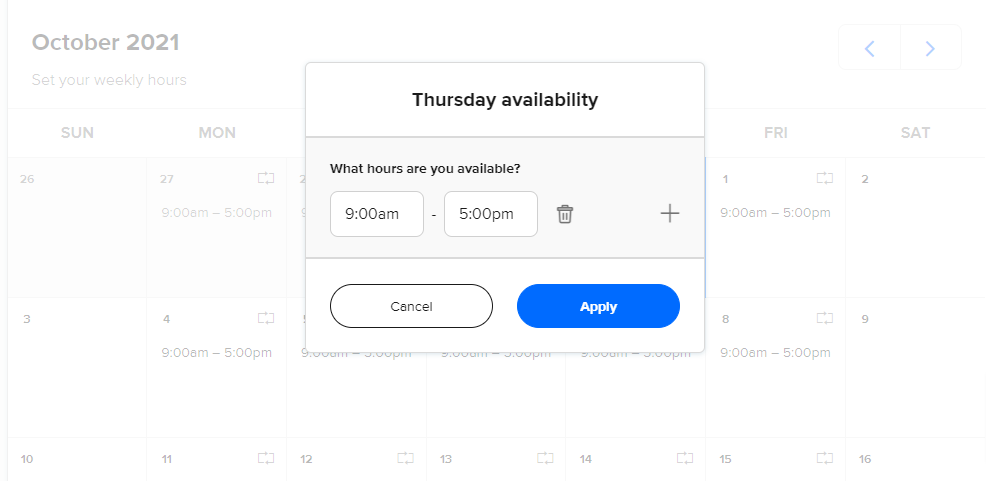Go to next month with right arrow

[931, 48]
